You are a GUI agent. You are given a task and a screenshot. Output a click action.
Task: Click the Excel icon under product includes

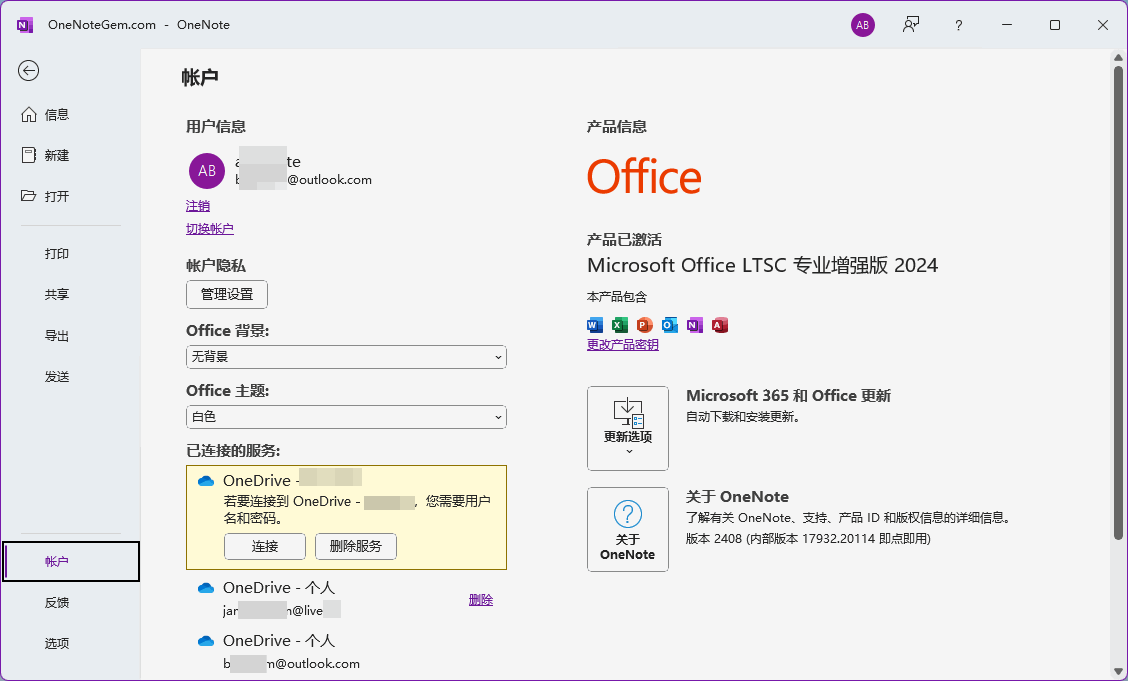pyautogui.click(x=619, y=325)
